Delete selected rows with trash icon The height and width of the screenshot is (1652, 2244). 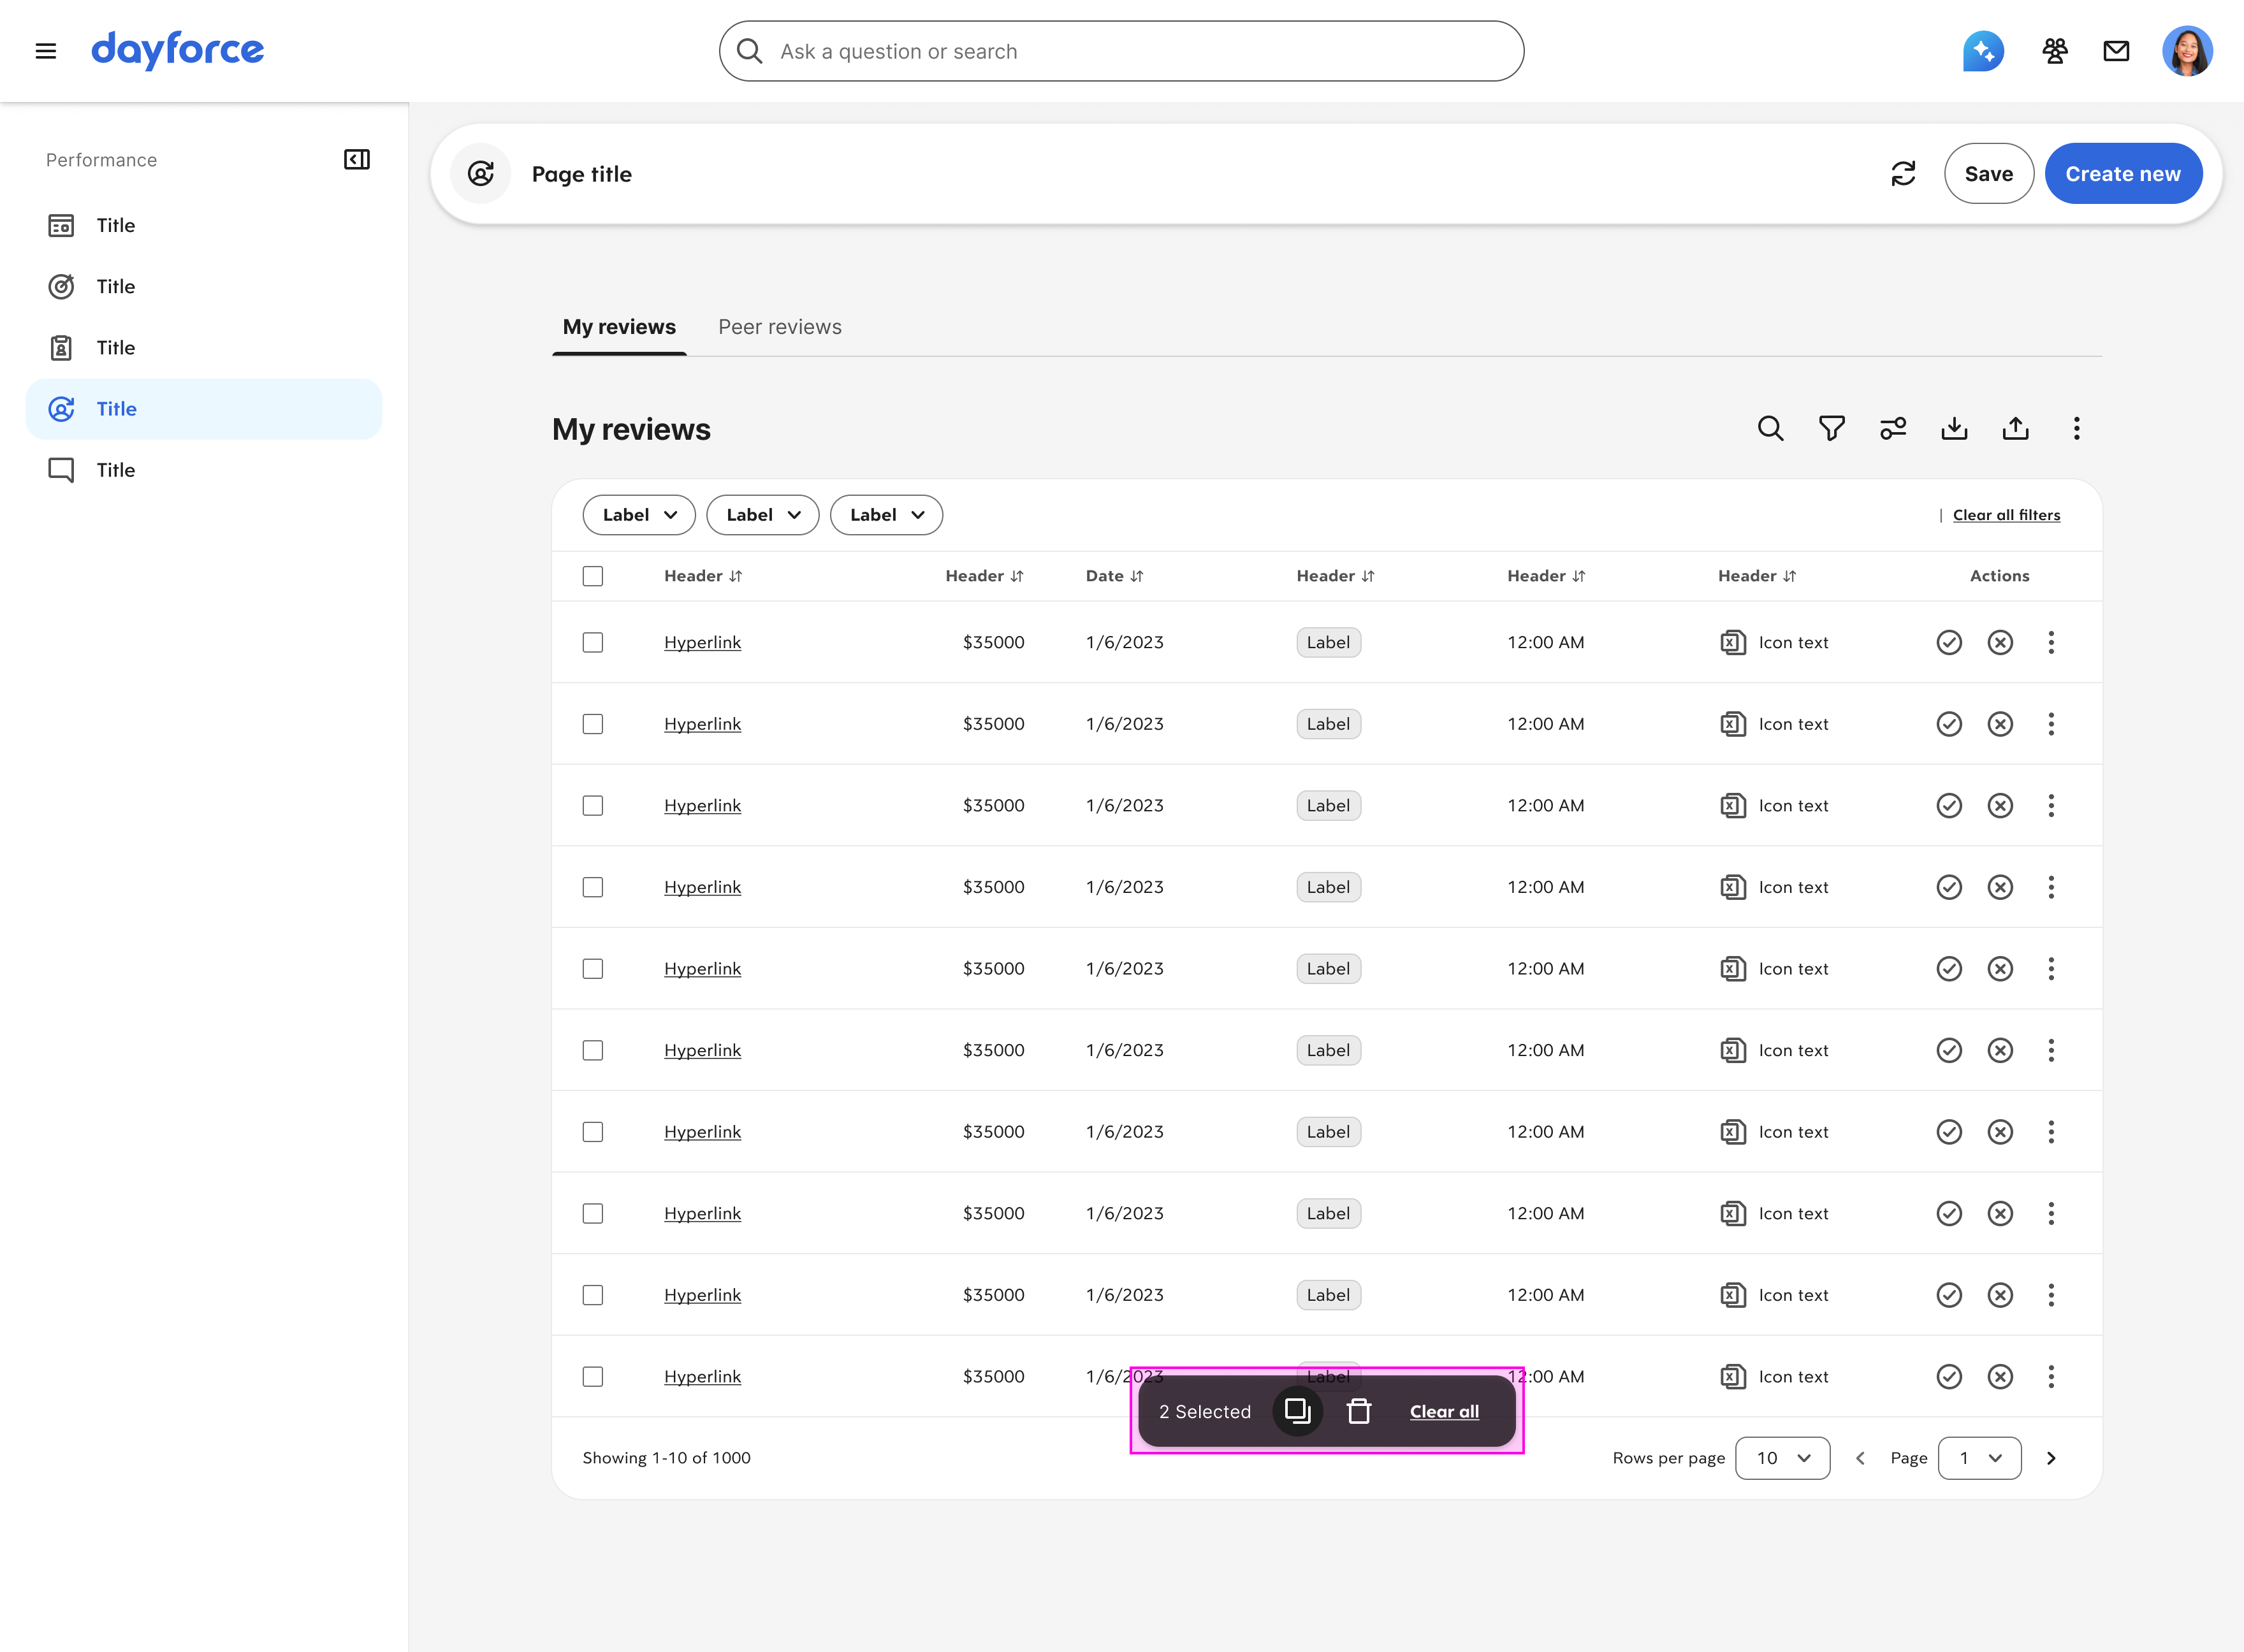click(x=1358, y=1411)
